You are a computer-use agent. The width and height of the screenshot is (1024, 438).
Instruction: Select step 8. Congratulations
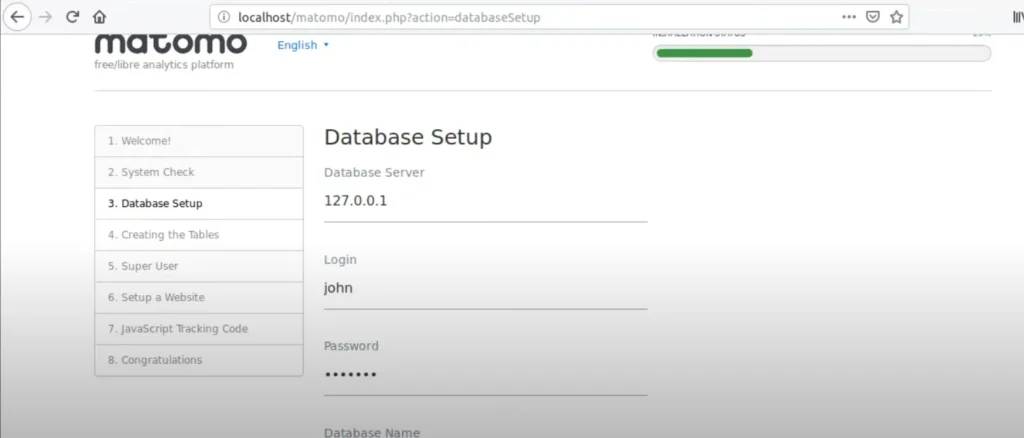pyautogui.click(x=199, y=360)
